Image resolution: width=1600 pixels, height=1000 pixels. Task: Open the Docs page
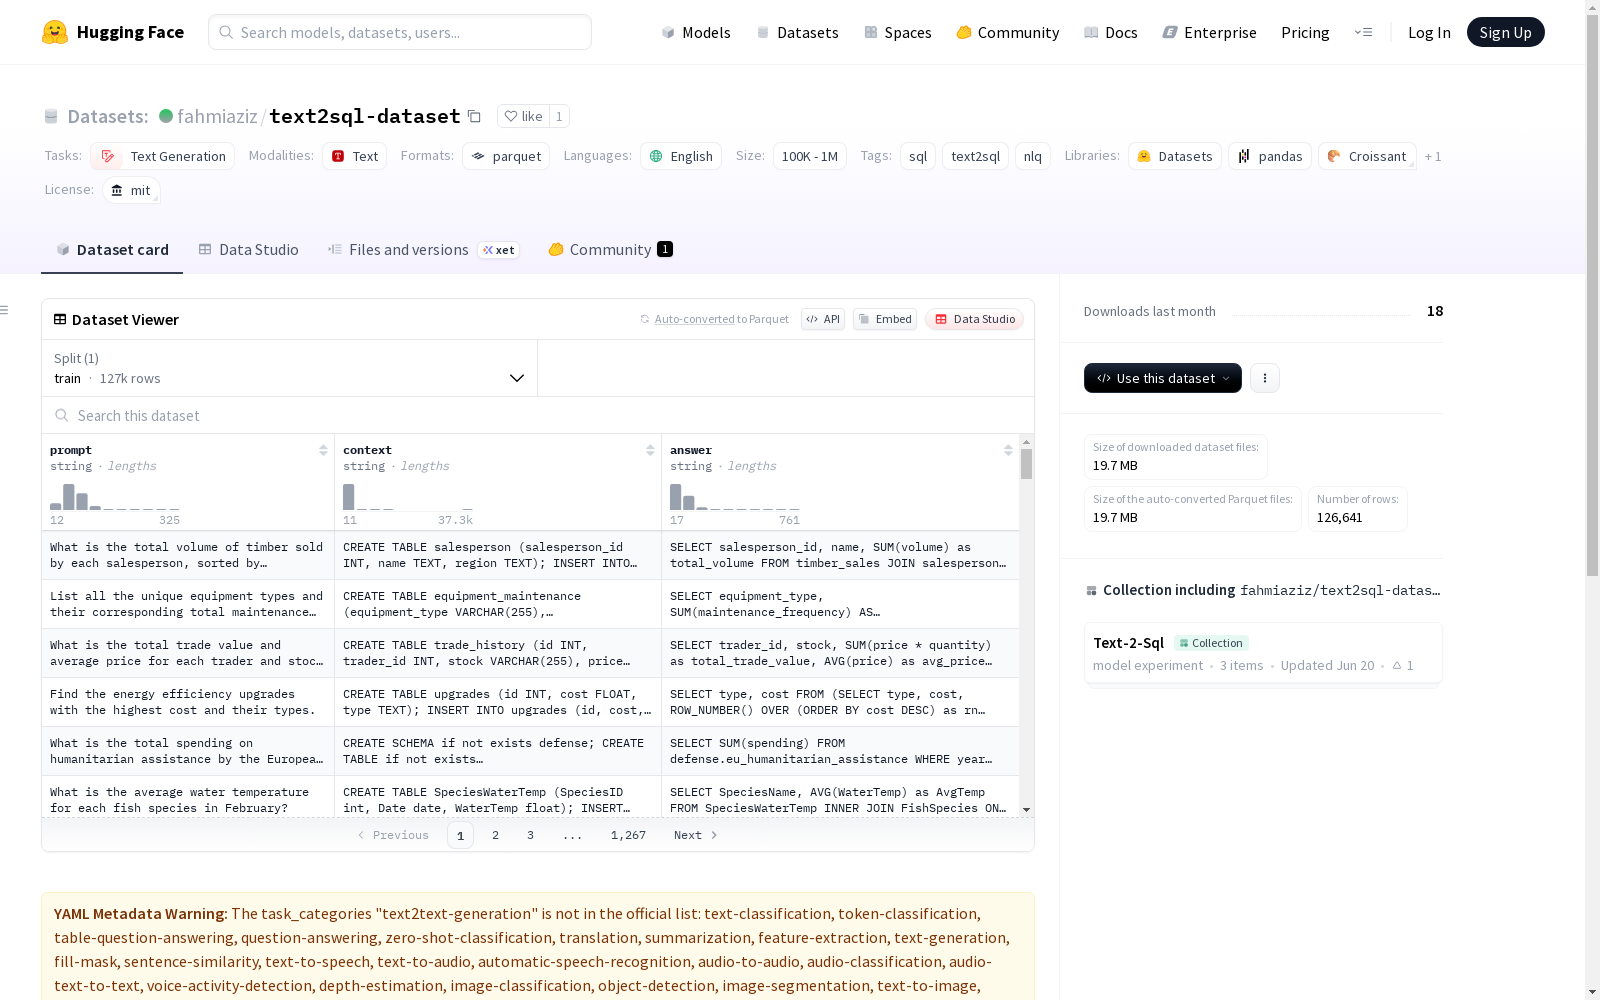[x=1111, y=32]
